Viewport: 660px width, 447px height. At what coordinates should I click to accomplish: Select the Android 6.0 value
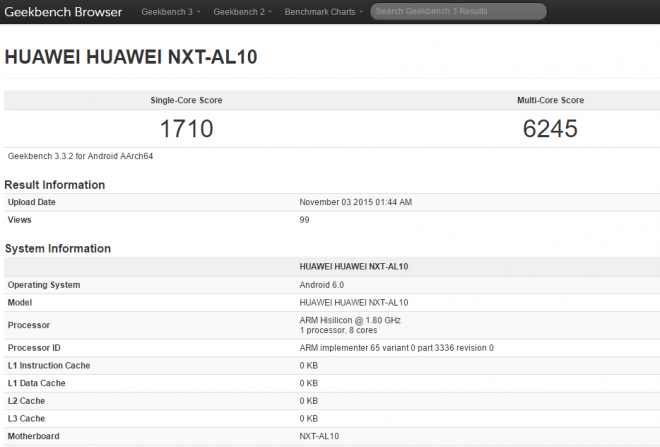point(322,285)
